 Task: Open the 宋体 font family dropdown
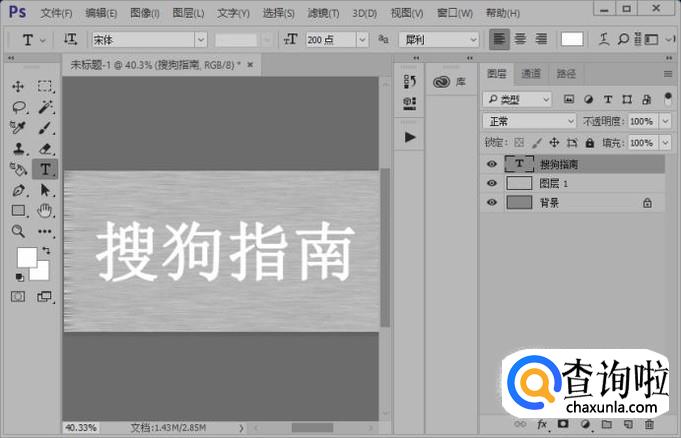201,40
